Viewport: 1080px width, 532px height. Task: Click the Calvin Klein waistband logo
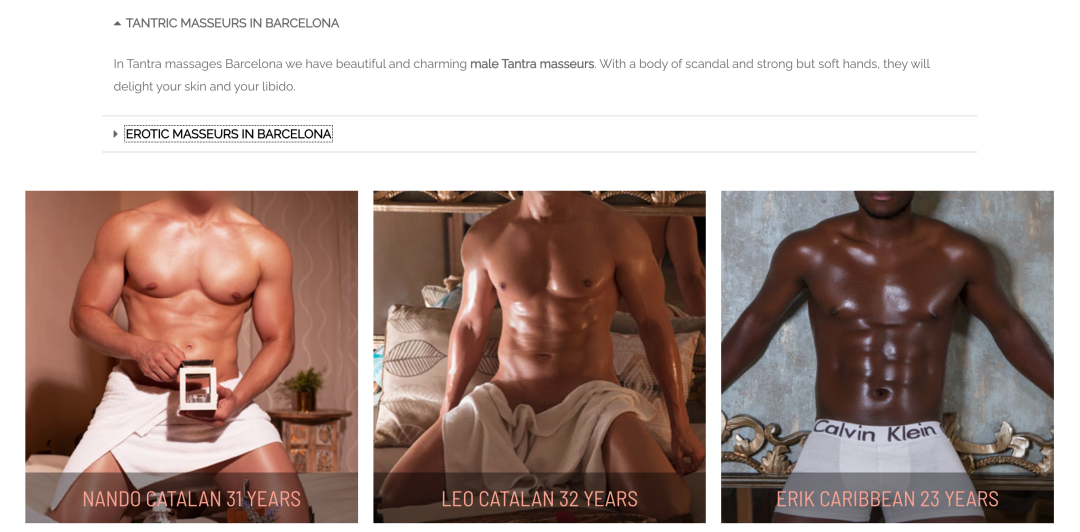point(875,432)
